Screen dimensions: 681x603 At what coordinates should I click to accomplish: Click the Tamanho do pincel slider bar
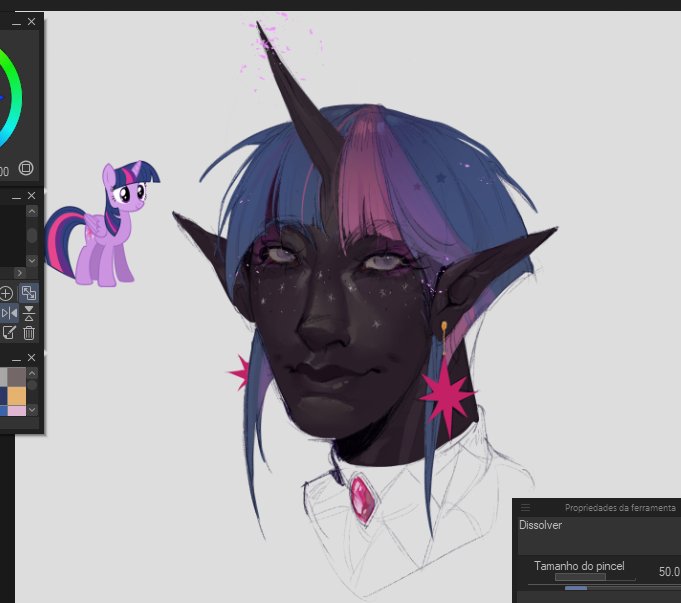[x=580, y=577]
